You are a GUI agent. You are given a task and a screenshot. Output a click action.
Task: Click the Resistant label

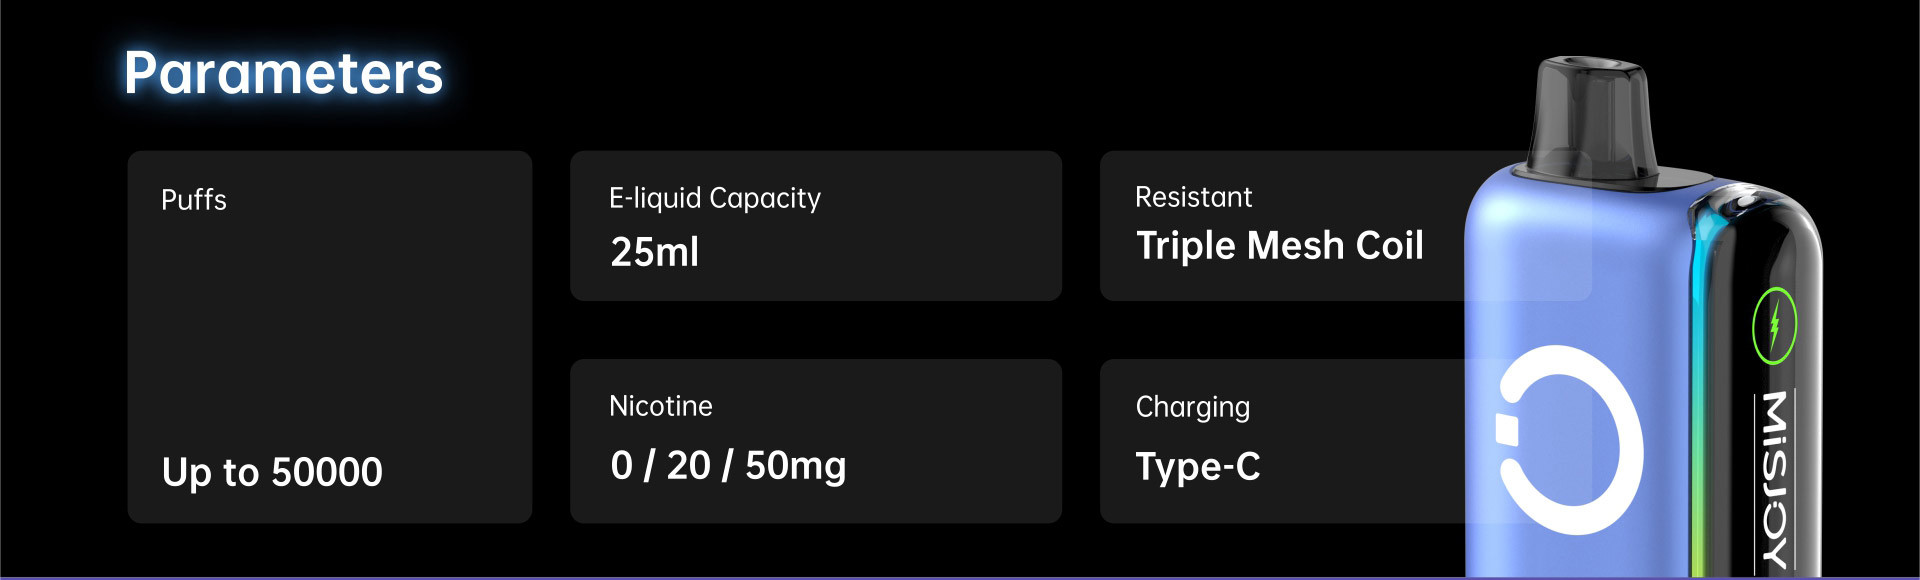1193,197
